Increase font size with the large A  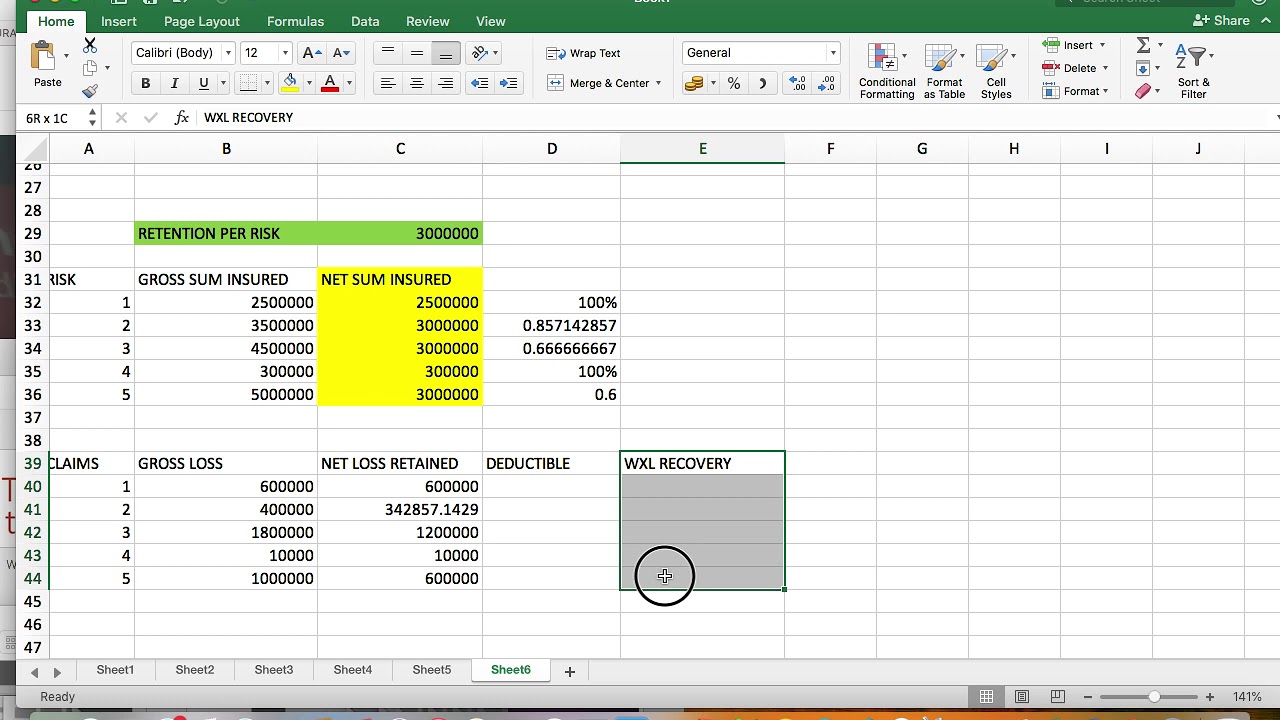[311, 53]
